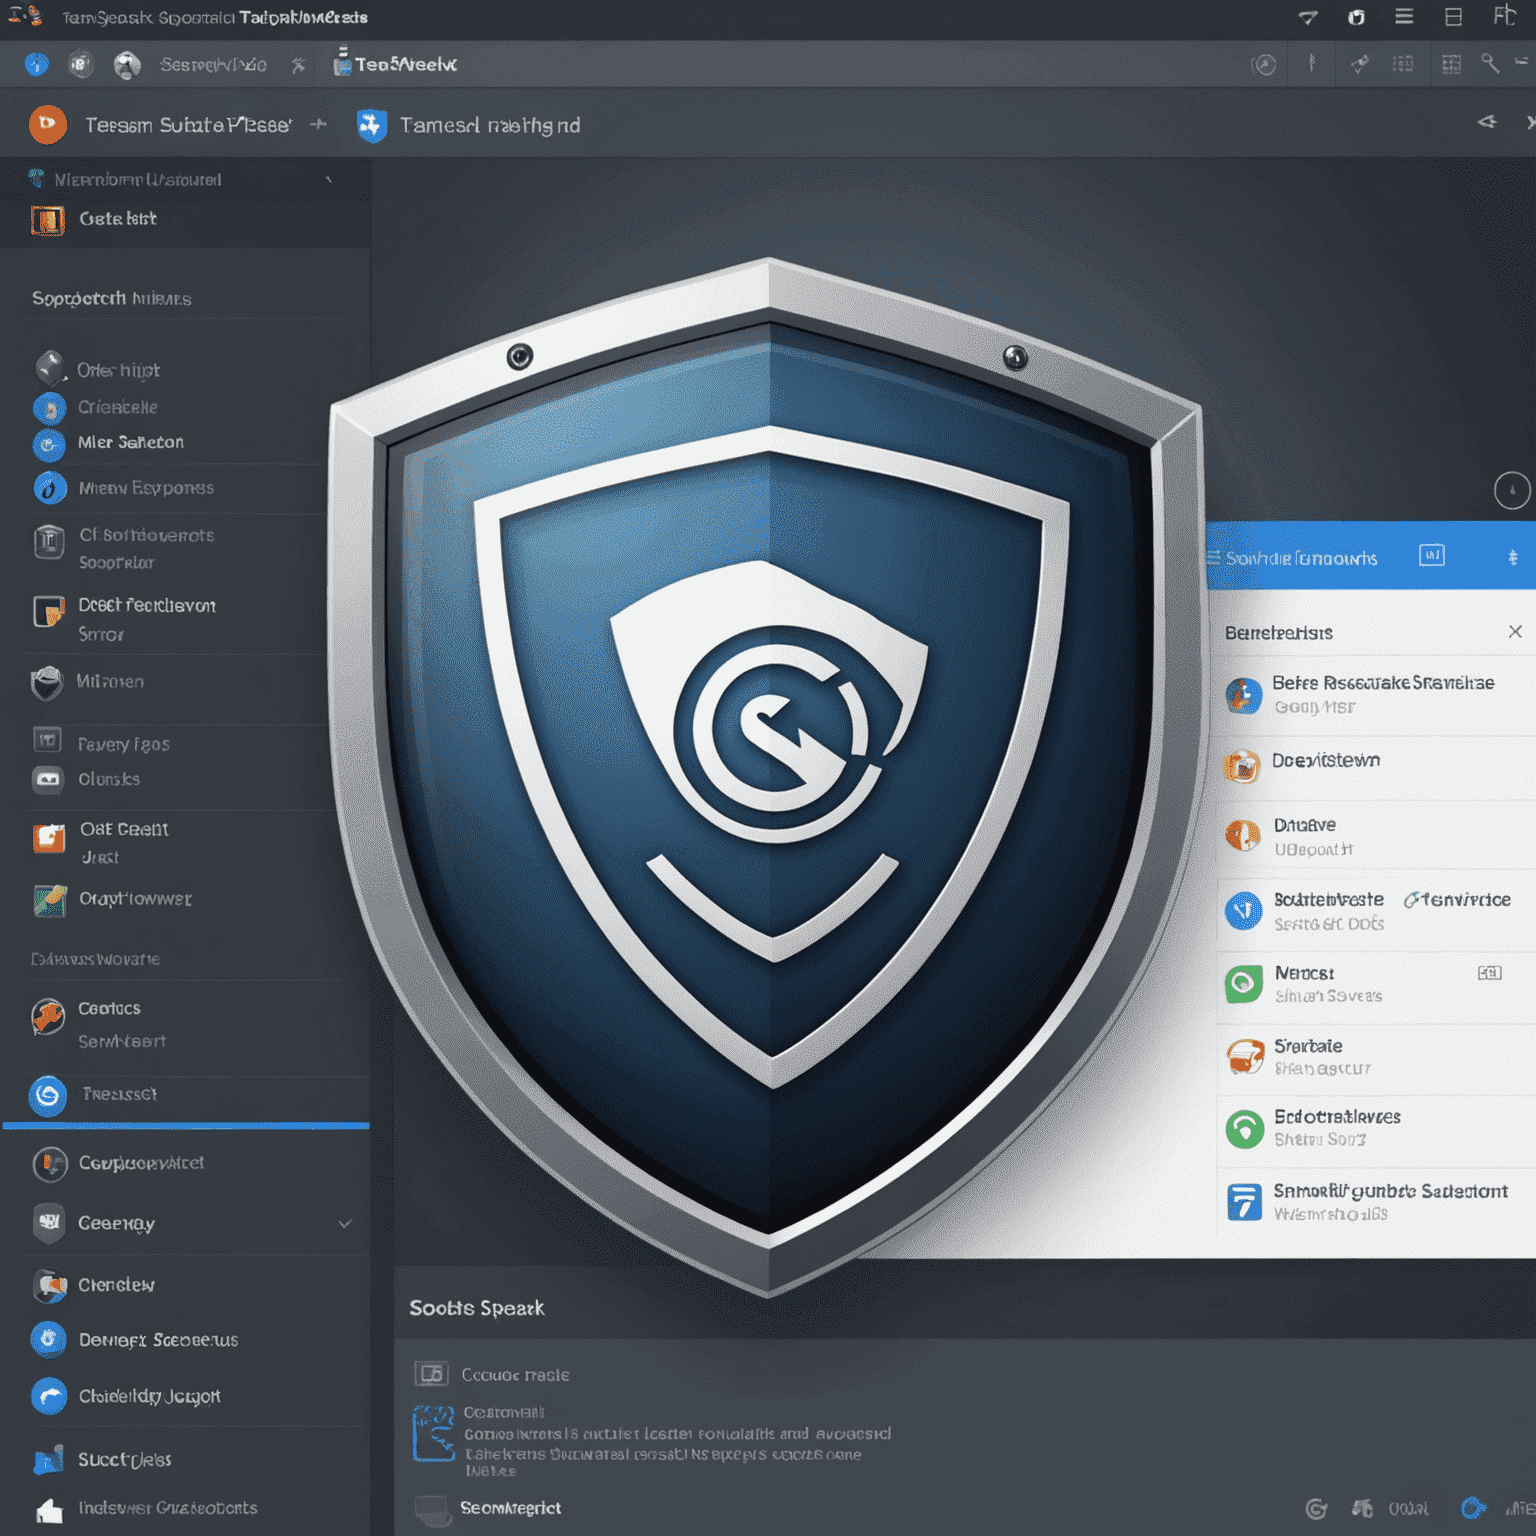The height and width of the screenshot is (1536, 1536).
Task: Open the 'Tamesd' tab
Action: (490, 125)
